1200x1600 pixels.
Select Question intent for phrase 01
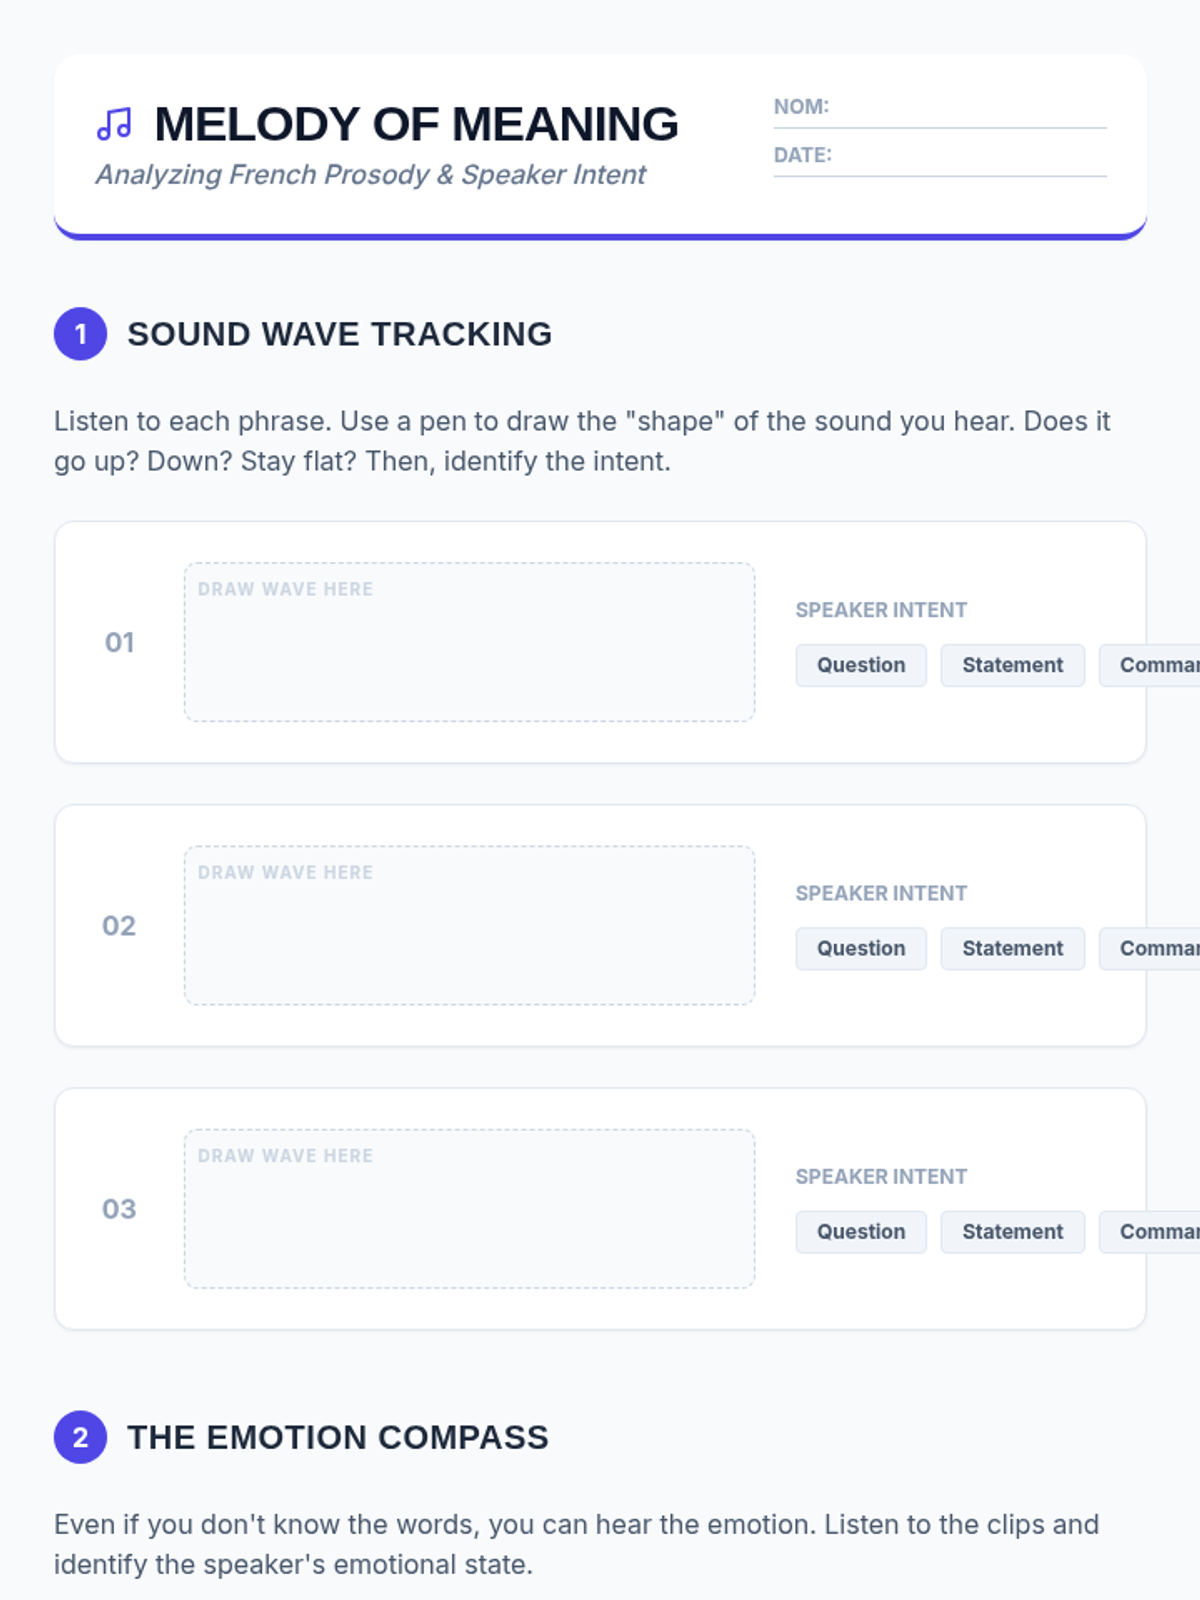(x=861, y=665)
